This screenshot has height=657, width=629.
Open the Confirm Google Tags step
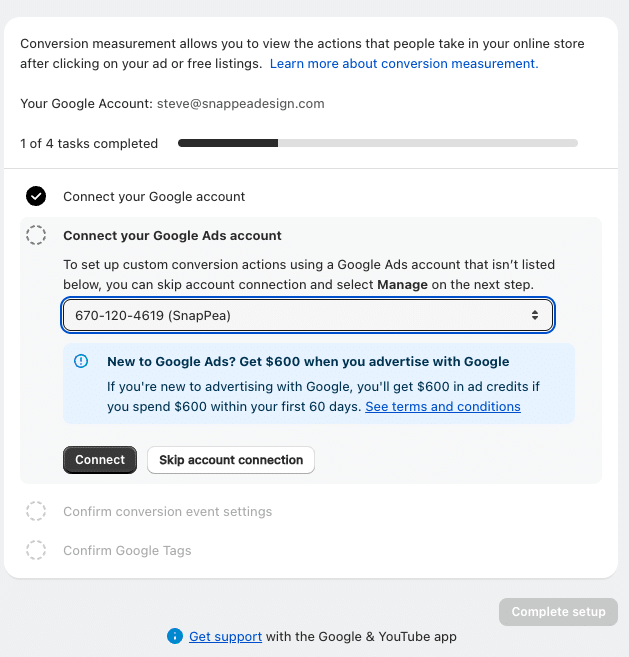tap(127, 550)
